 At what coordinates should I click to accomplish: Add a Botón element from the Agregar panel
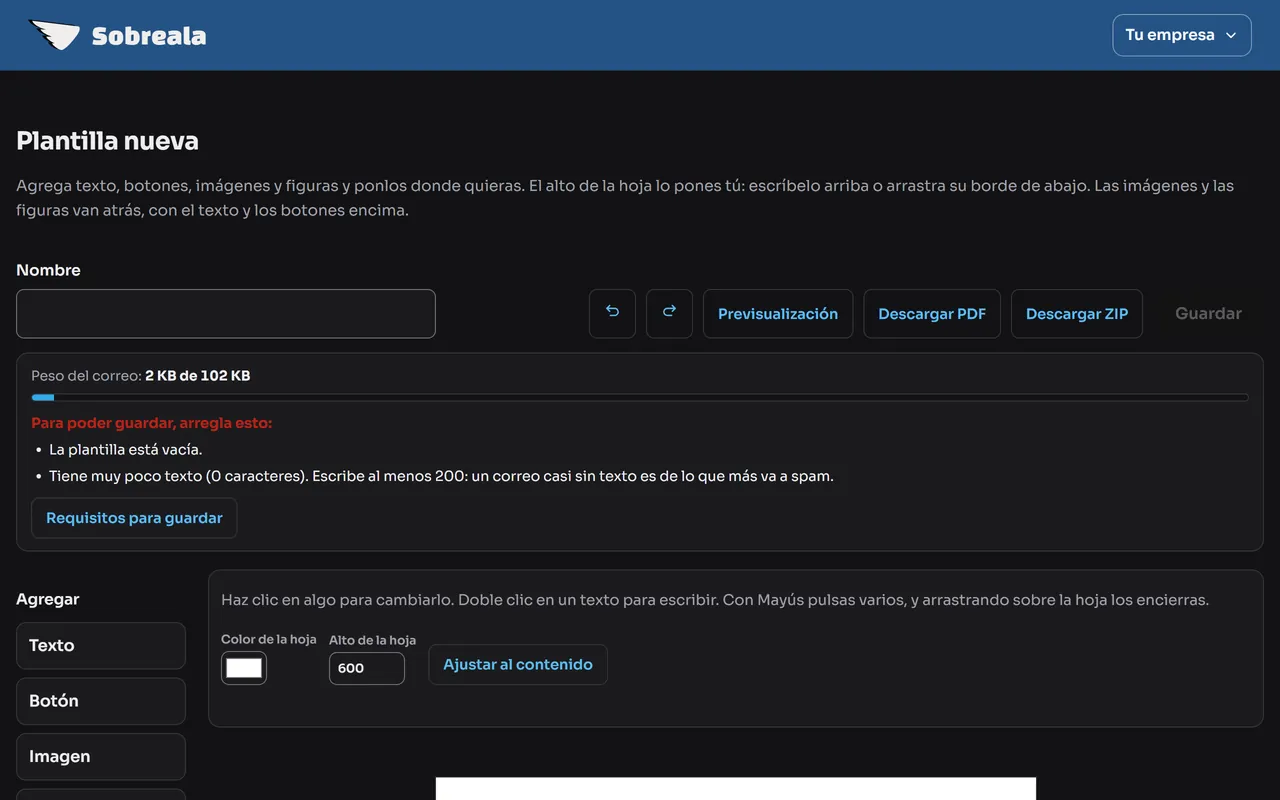click(101, 701)
